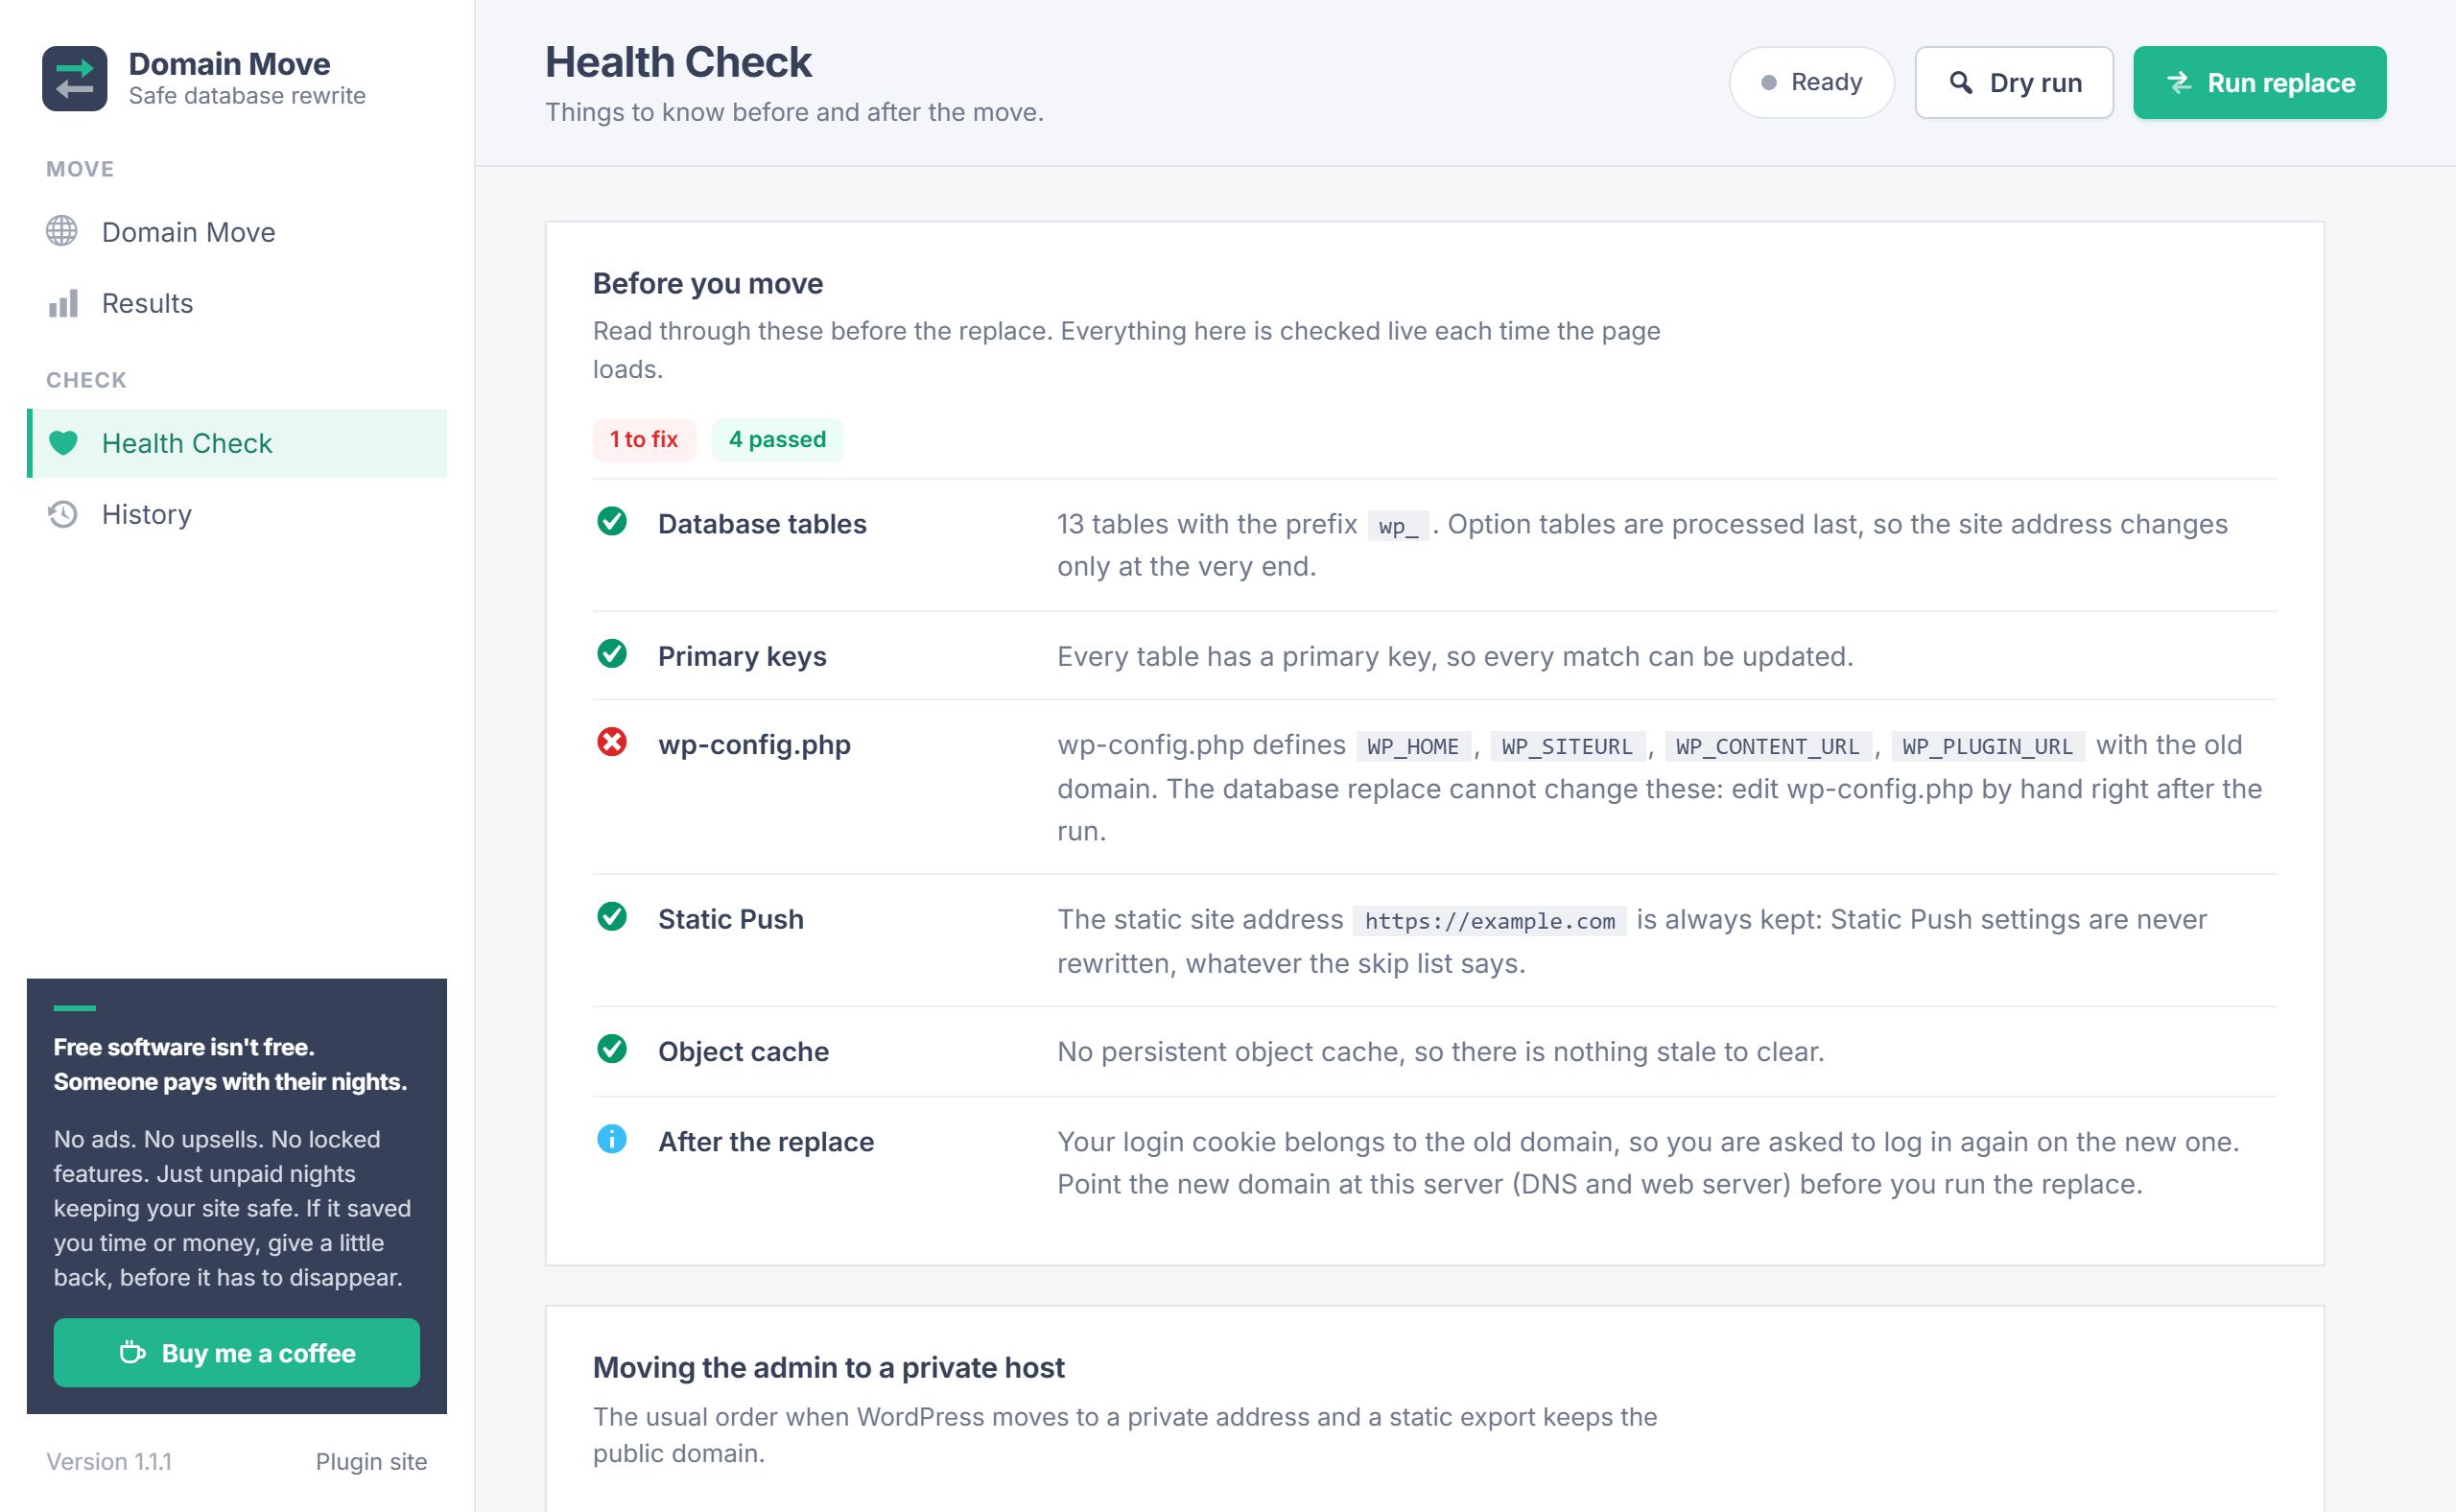Screen dimensions: 2456x1512
Task: Click the Run replace button
Action: point(2260,82)
